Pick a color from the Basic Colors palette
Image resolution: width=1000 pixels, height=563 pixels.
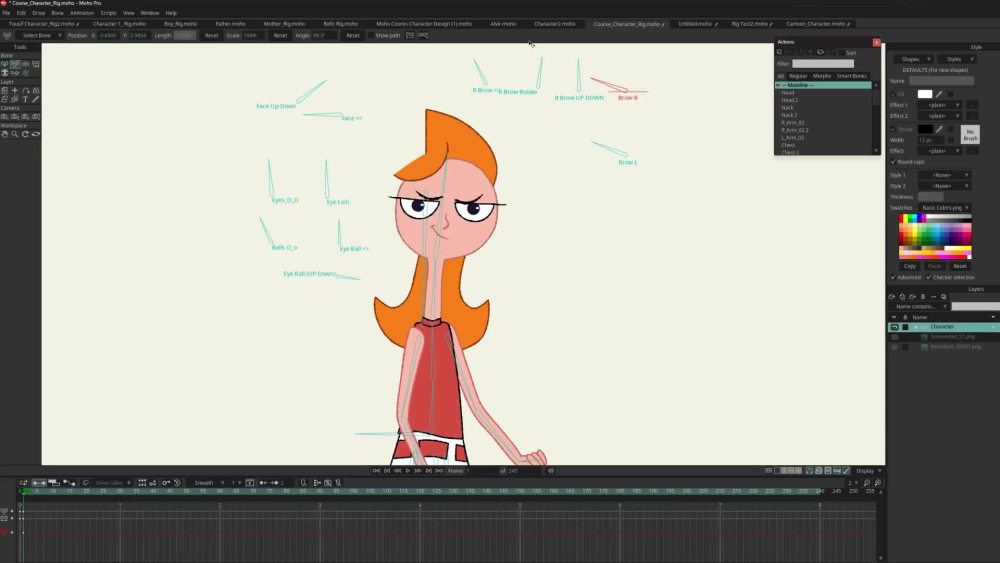(935, 237)
